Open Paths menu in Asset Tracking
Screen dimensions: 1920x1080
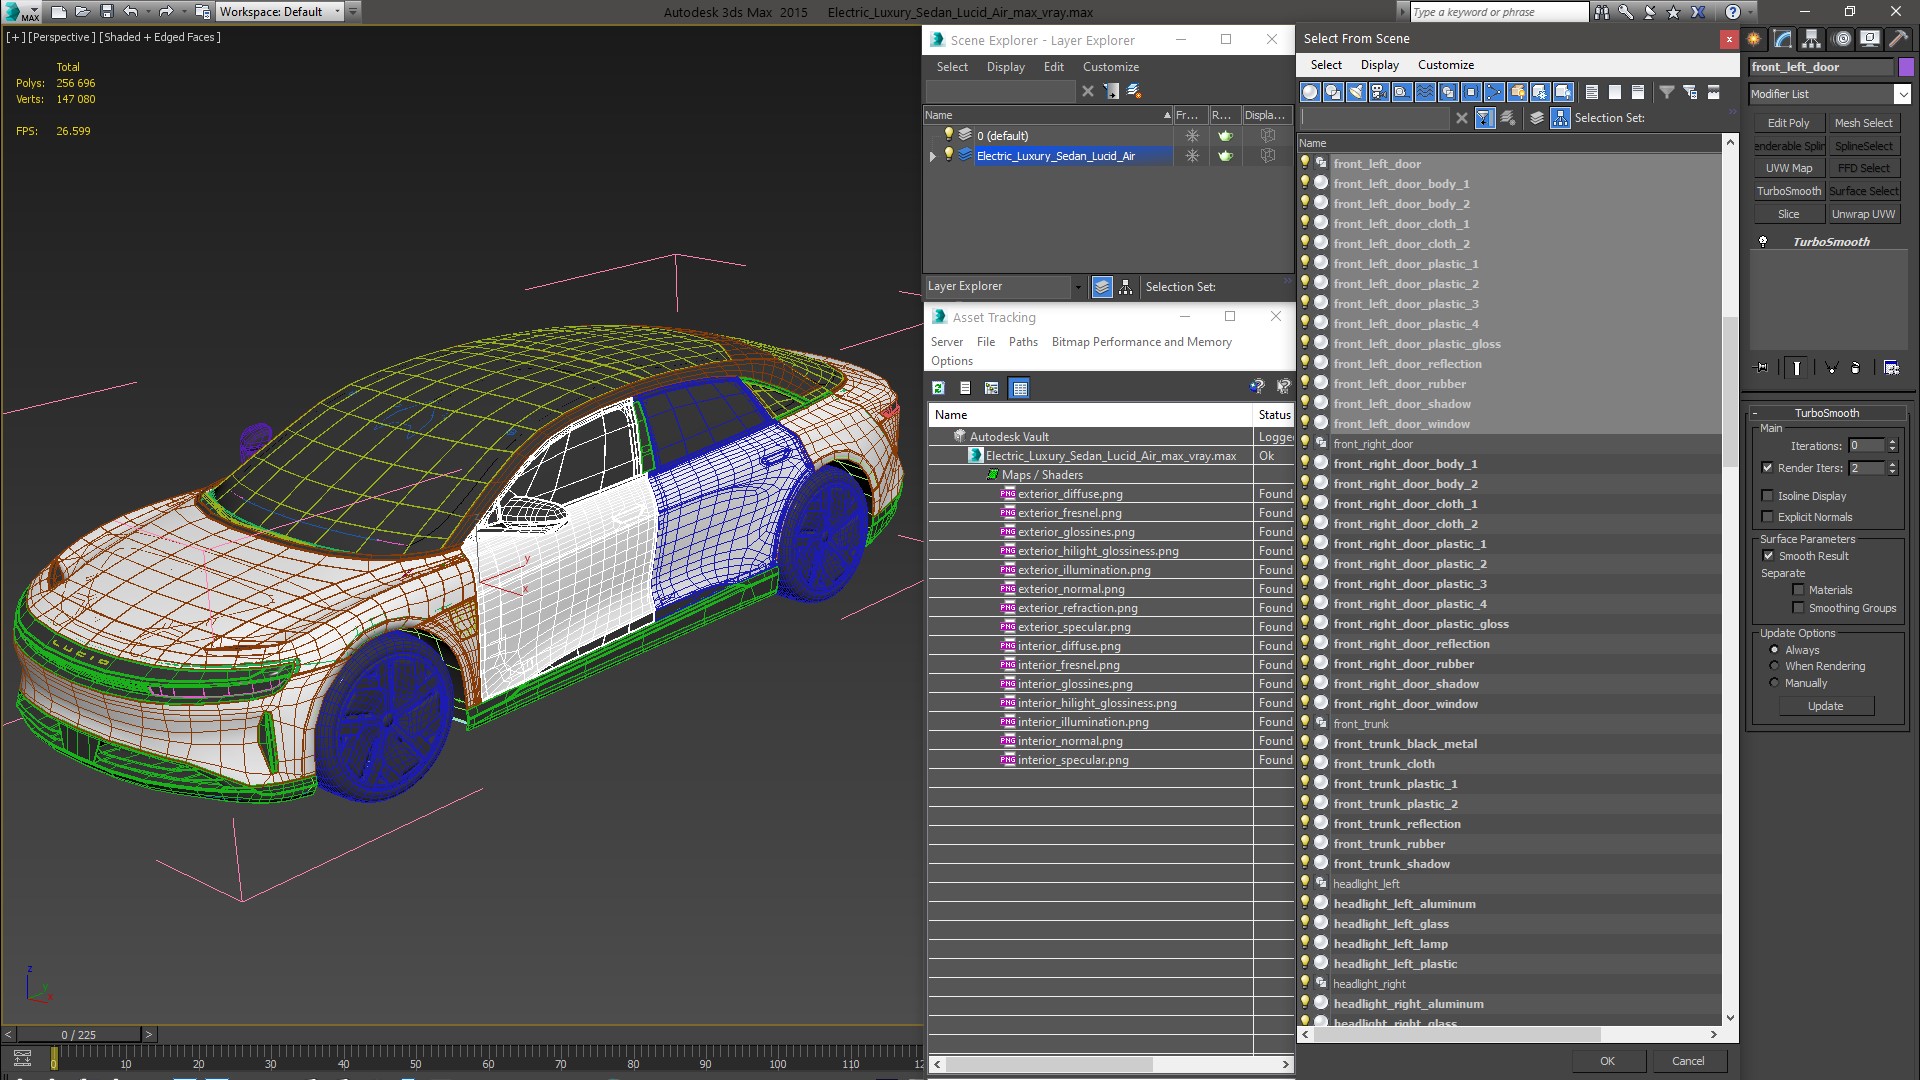click(x=1023, y=342)
